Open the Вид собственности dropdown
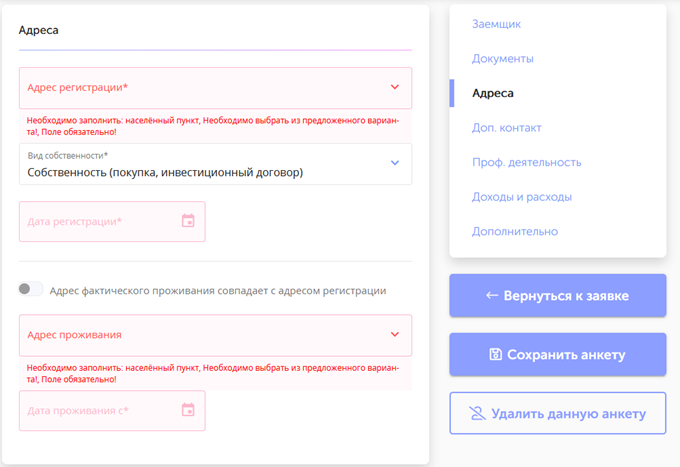680x467 pixels. [x=215, y=164]
